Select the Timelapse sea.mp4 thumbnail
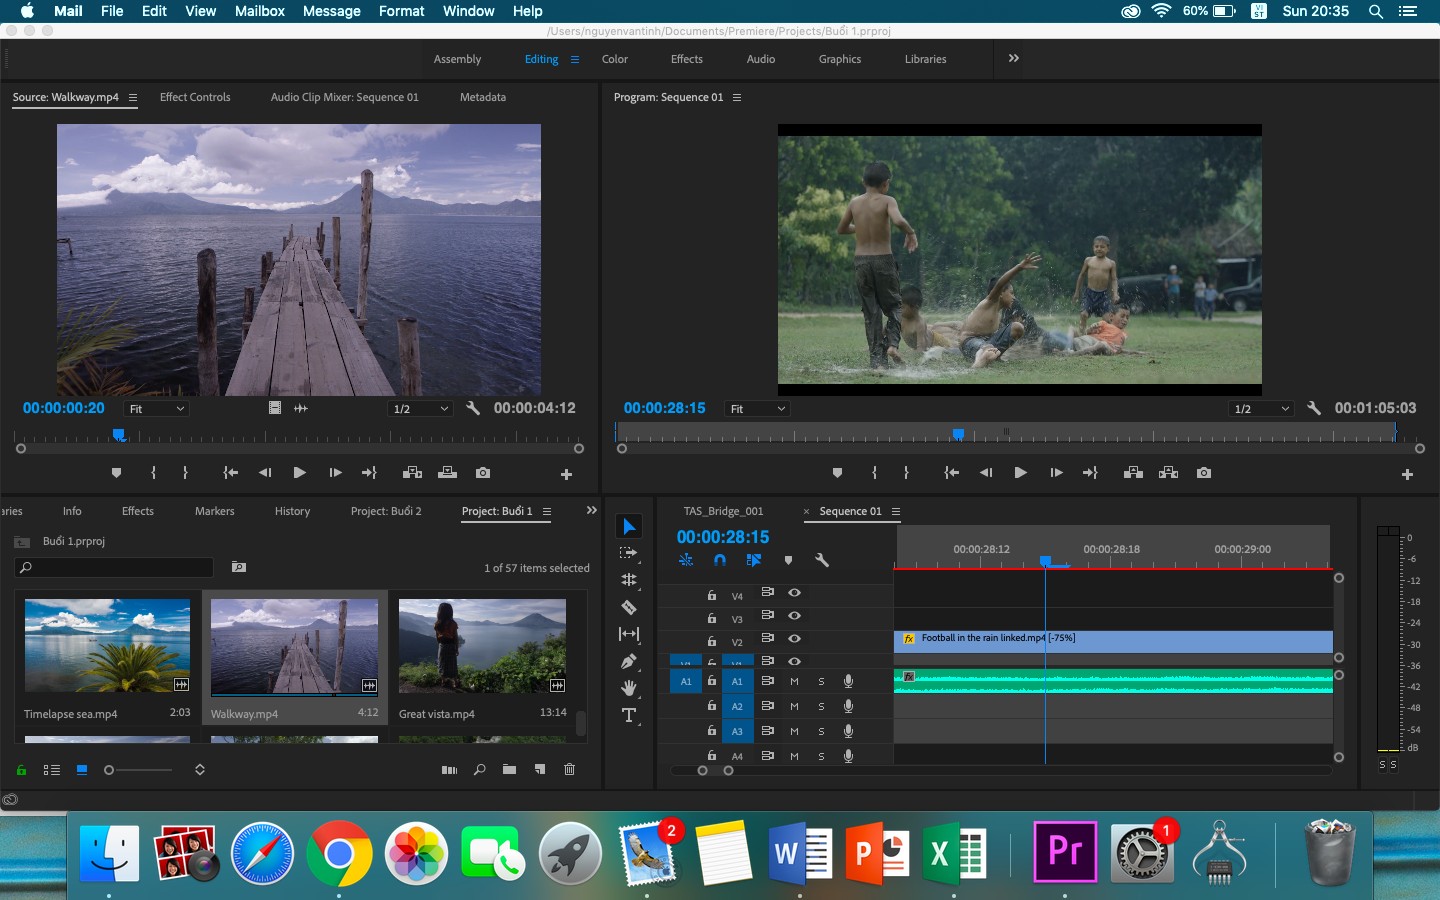 pyautogui.click(x=107, y=646)
